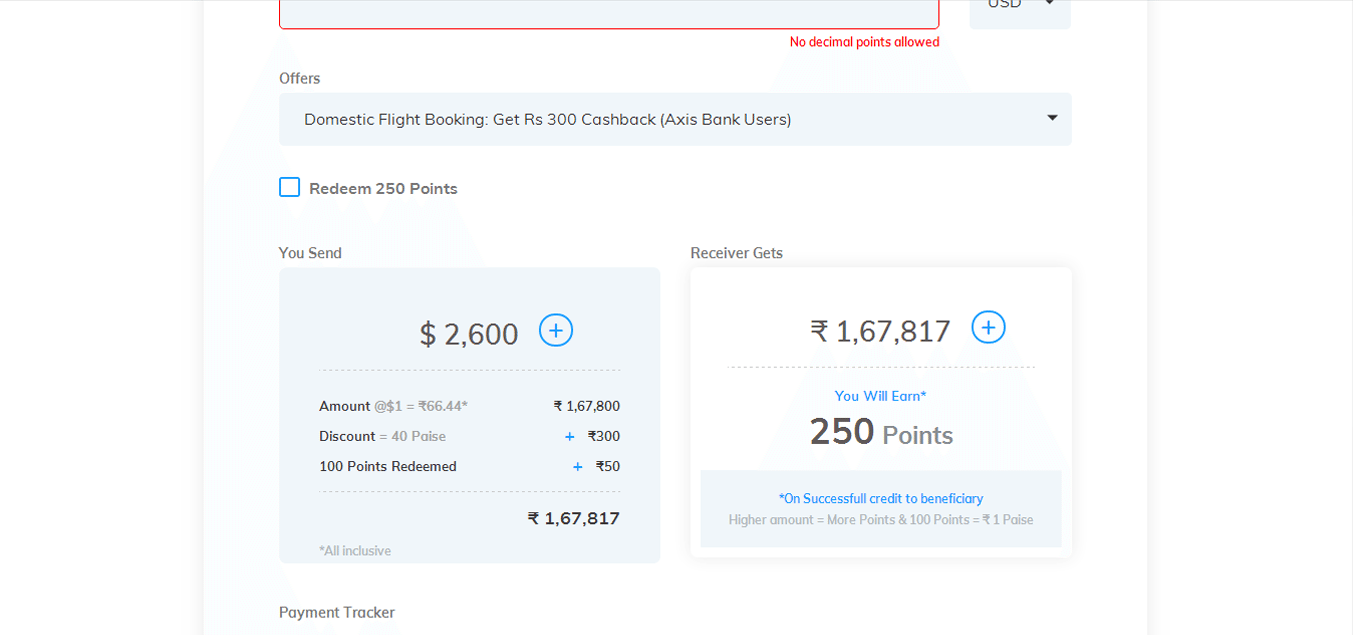Click On Successfull credit to beneficiary note
This screenshot has width=1353, height=635.
tap(881, 498)
